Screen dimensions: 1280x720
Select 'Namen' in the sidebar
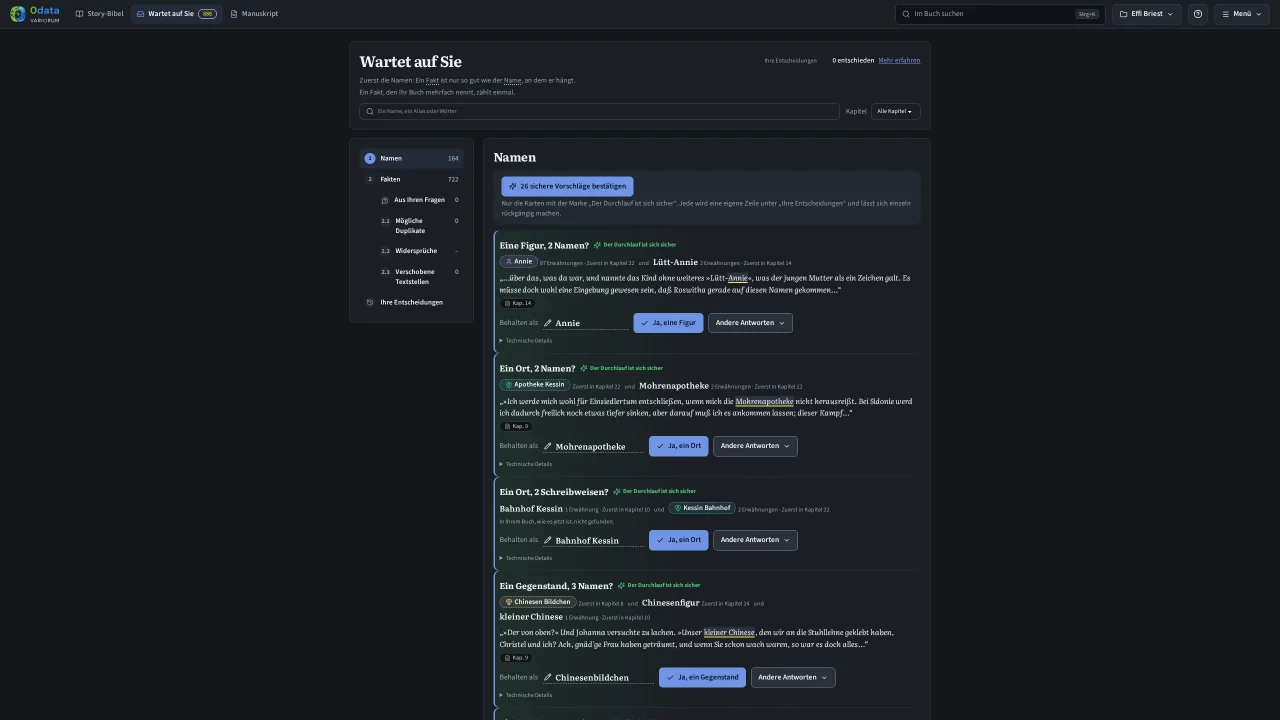tap(411, 158)
